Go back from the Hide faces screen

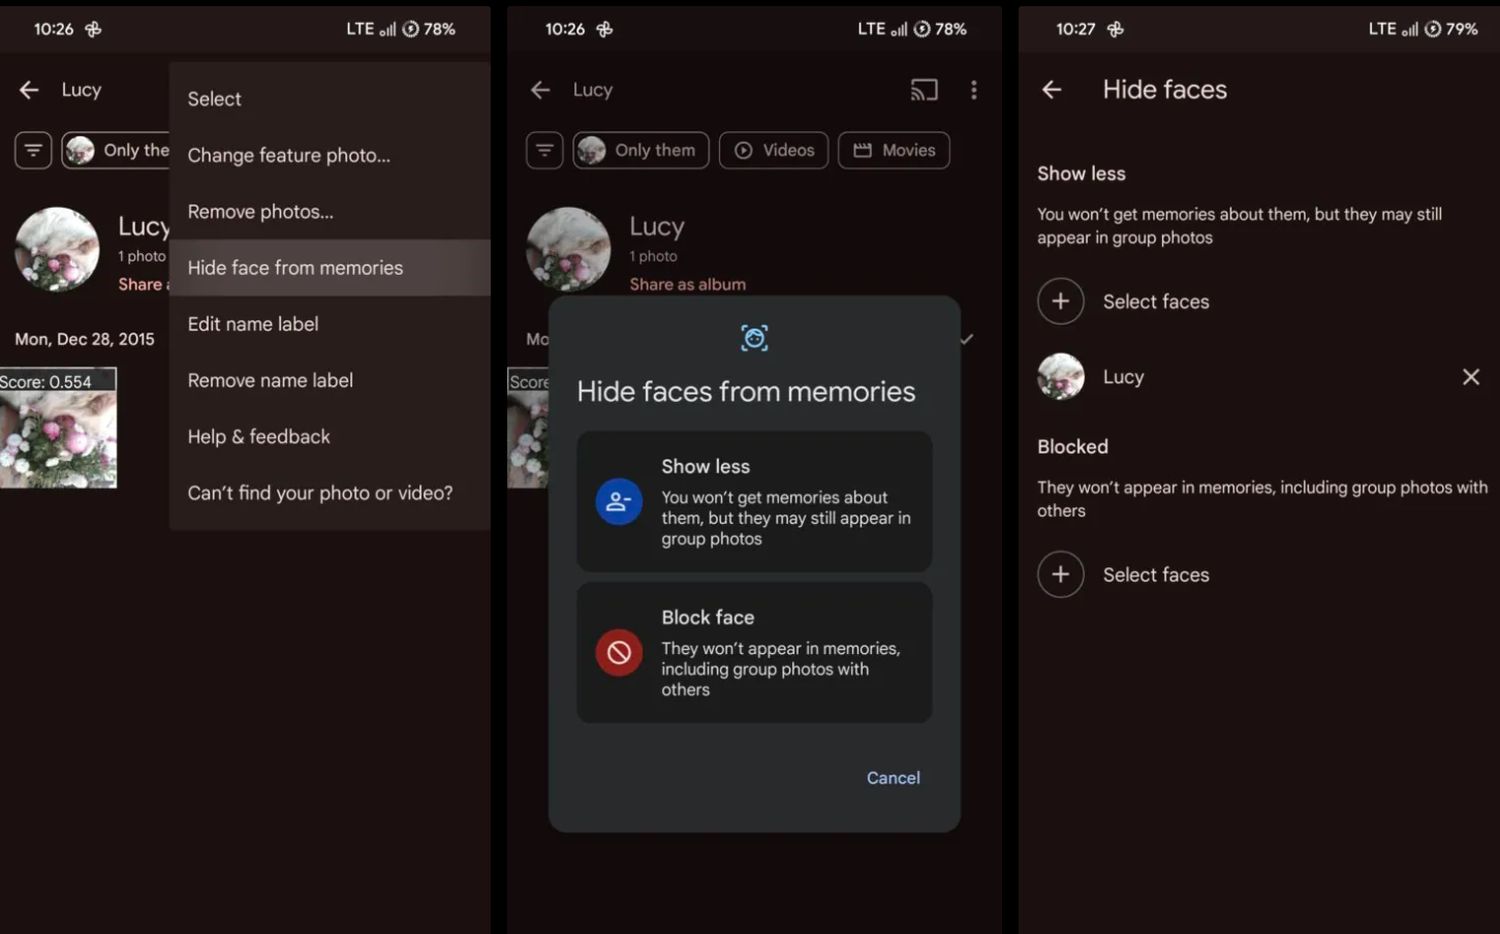[1051, 90]
